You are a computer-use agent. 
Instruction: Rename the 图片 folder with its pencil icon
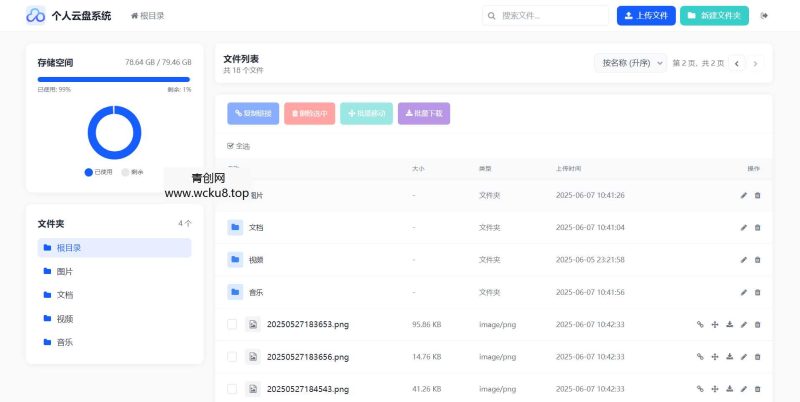744,195
